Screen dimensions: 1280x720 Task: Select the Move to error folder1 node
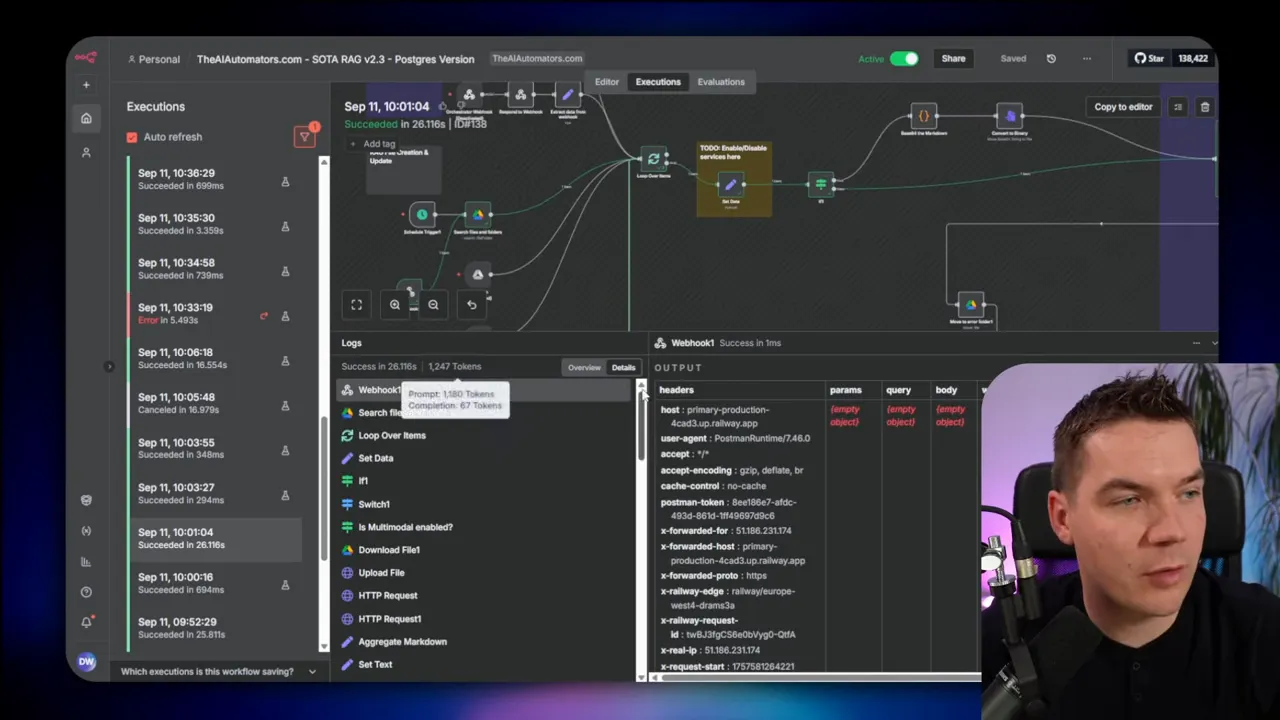coord(970,305)
